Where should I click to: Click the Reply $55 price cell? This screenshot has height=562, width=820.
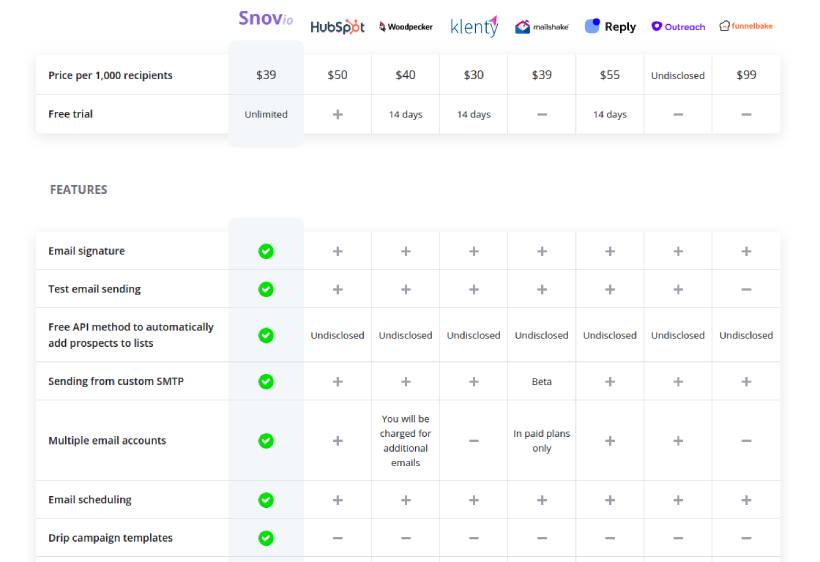click(610, 75)
